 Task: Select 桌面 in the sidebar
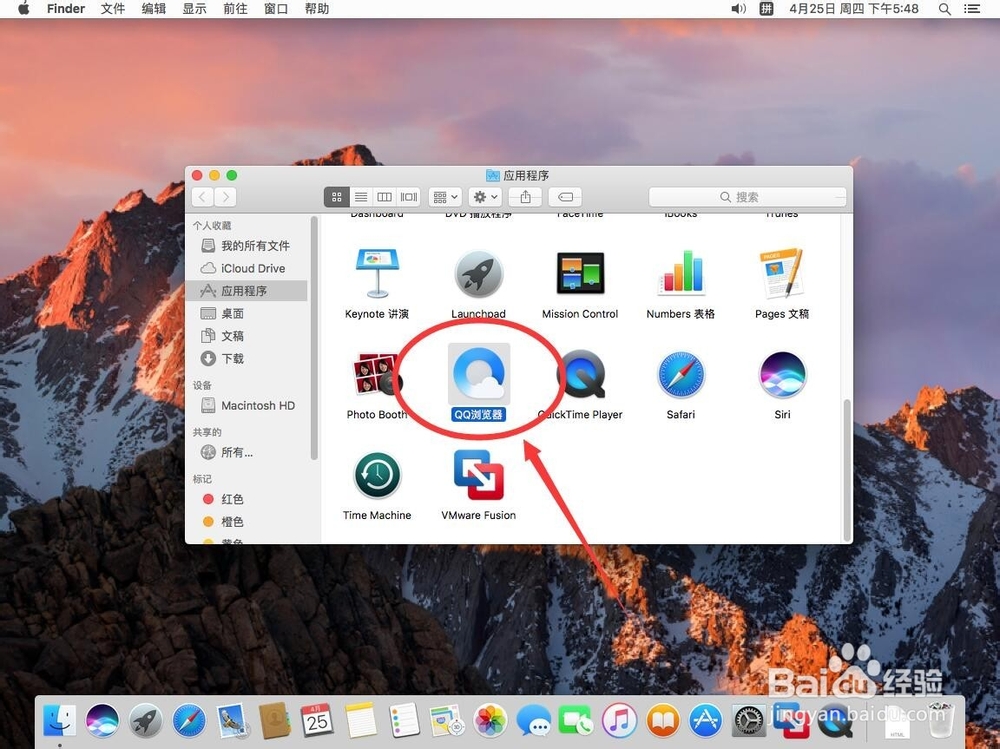click(x=247, y=313)
